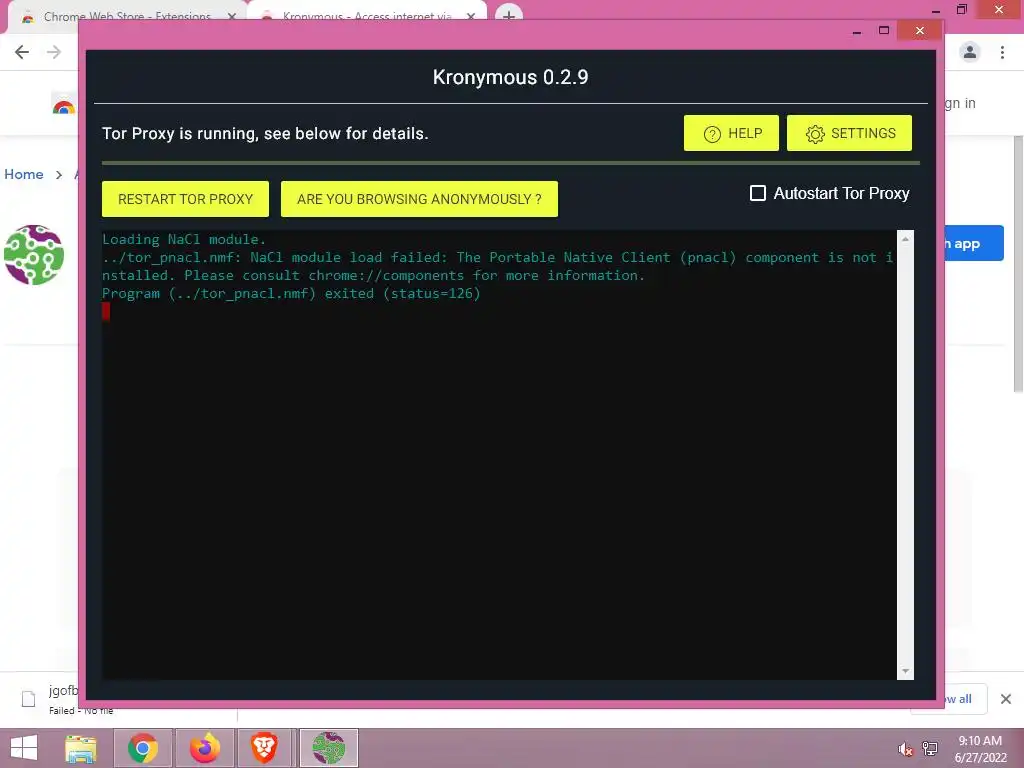The image size is (1024, 768).
Task: Open Firefox from taskbar
Action: point(204,748)
